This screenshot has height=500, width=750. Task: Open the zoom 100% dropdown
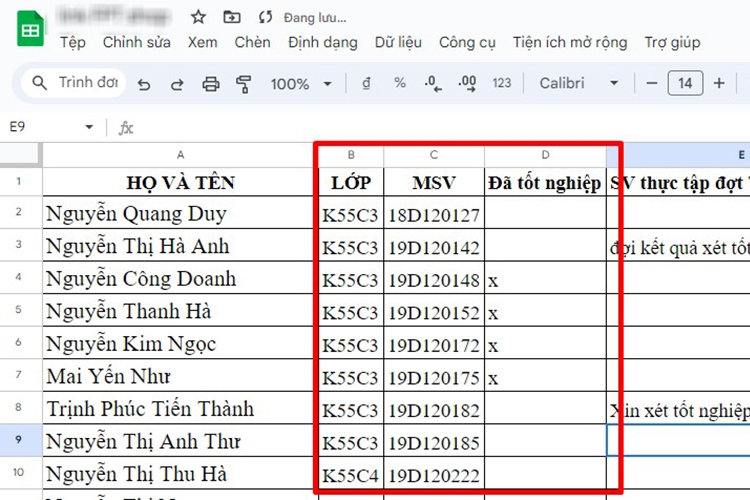301,84
